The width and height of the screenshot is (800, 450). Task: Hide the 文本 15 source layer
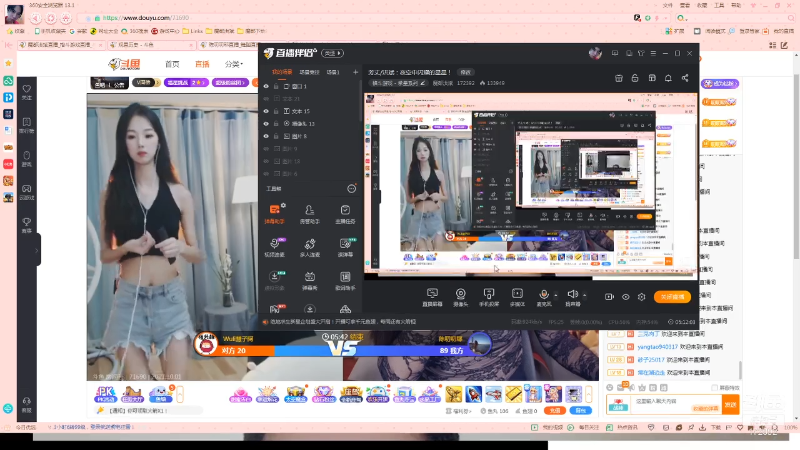(266, 111)
